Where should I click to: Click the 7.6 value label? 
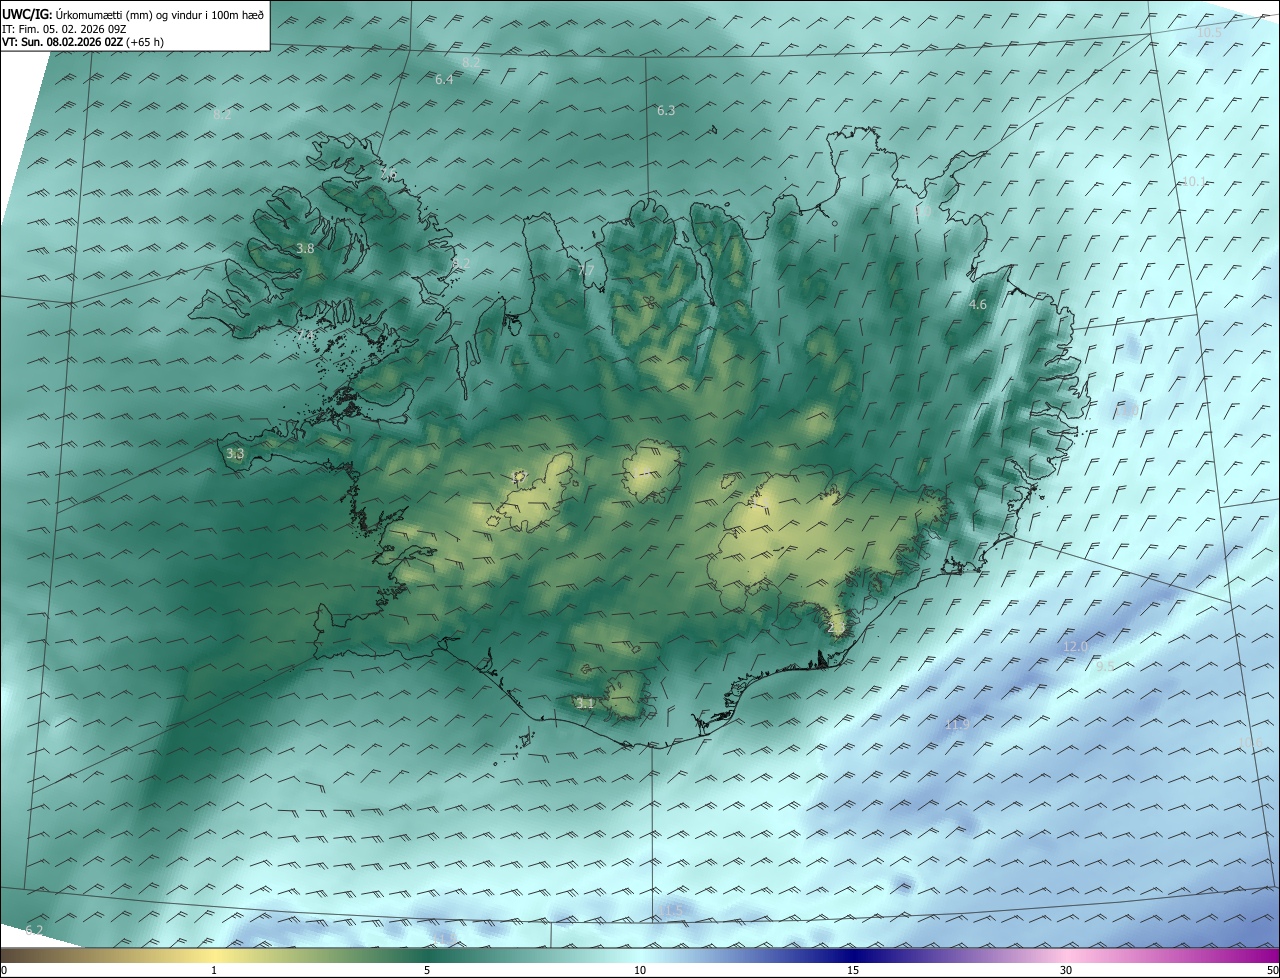388,173
